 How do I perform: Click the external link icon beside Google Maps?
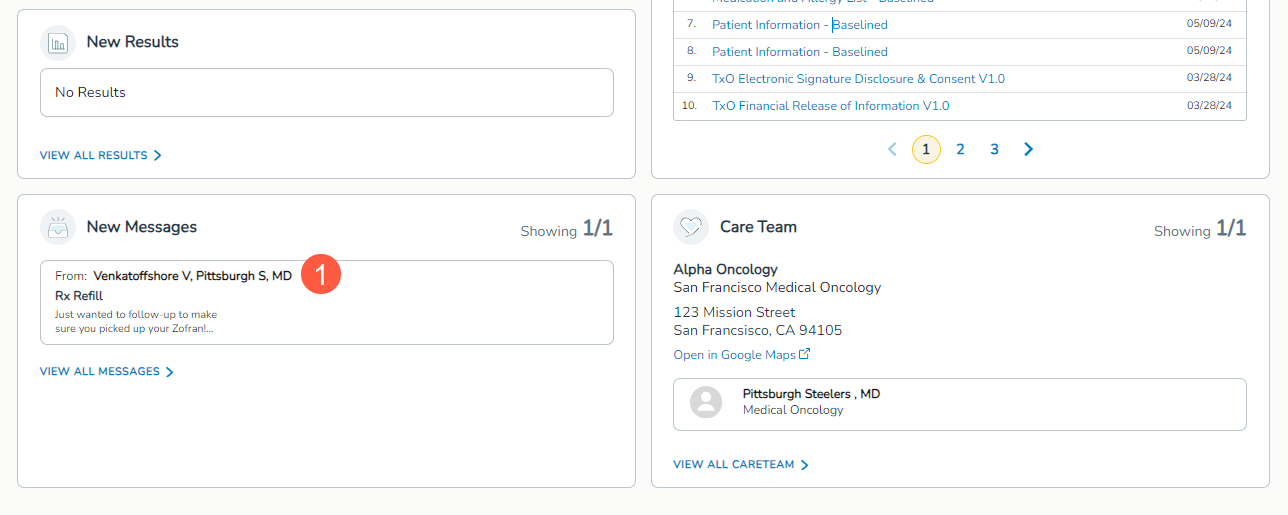(x=805, y=354)
